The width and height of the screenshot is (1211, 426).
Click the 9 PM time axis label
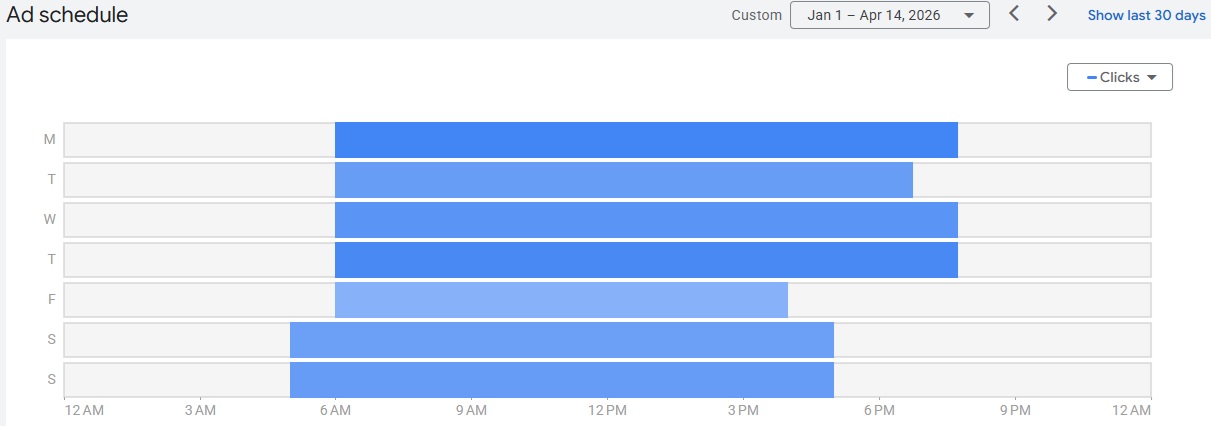click(1015, 410)
